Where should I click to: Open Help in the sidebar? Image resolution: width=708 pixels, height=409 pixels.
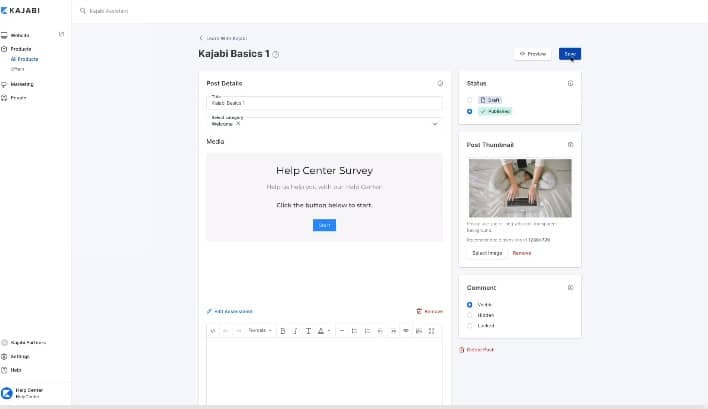pyautogui.click(x=16, y=370)
